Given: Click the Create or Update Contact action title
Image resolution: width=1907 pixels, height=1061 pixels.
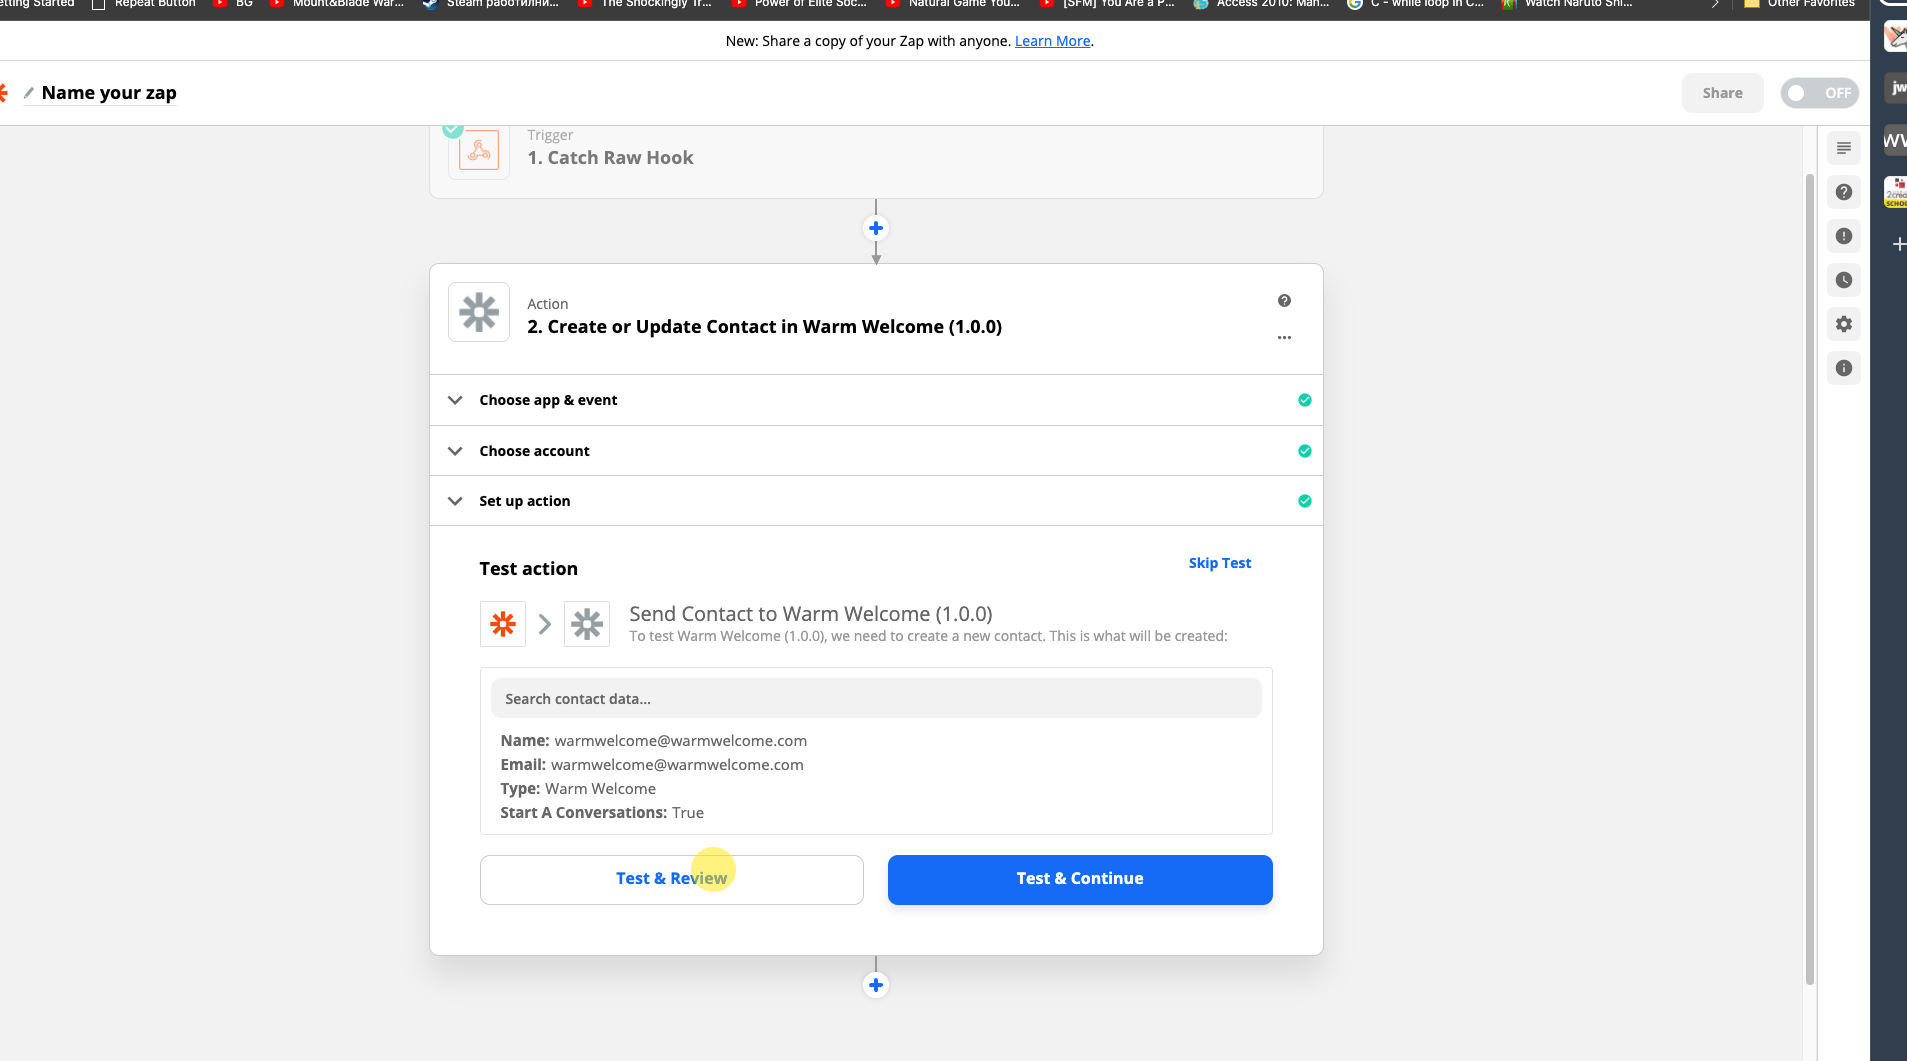Looking at the screenshot, I should pyautogui.click(x=765, y=327).
